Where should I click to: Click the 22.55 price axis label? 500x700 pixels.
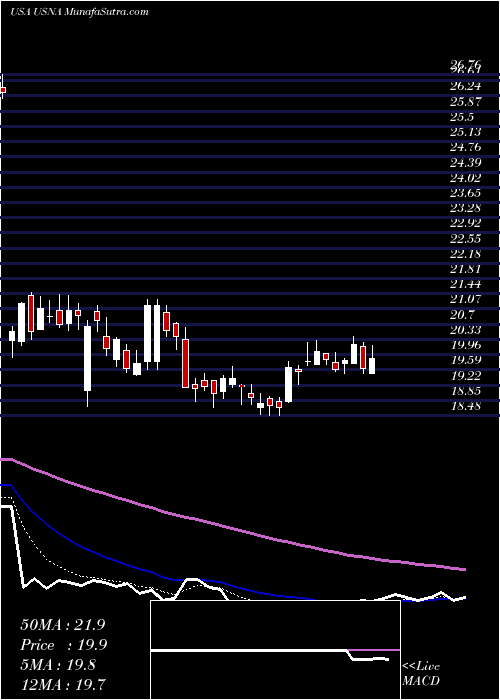tap(465, 239)
